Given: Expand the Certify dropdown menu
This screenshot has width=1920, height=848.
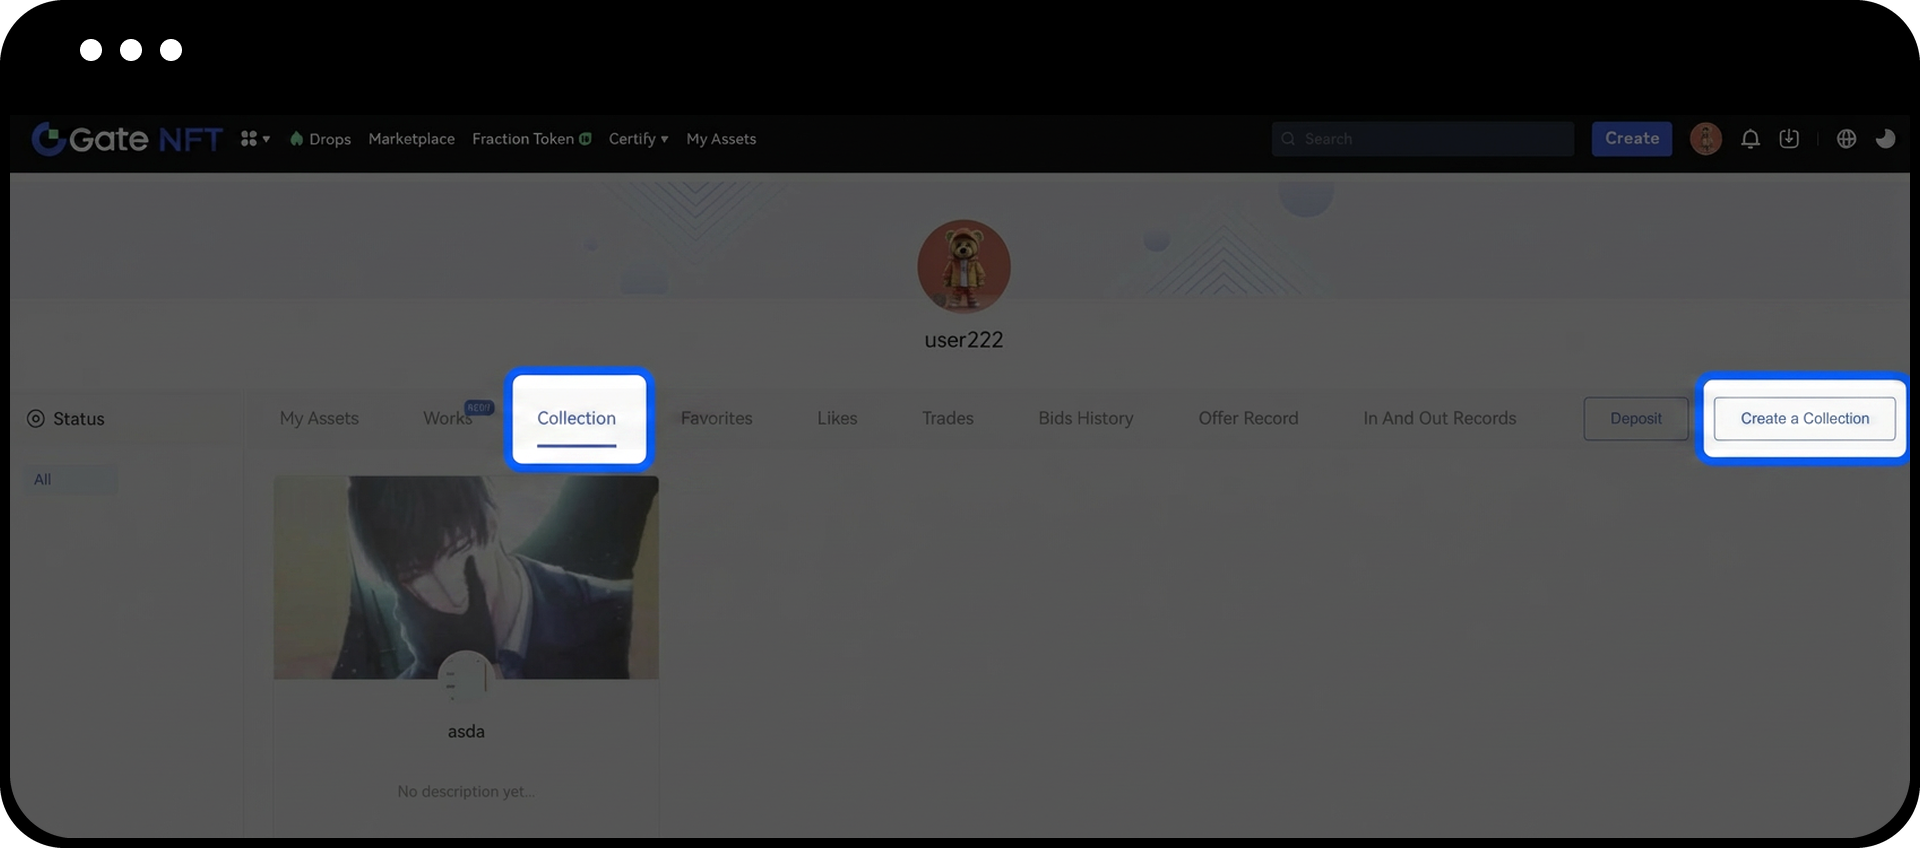Looking at the screenshot, I should [x=638, y=139].
